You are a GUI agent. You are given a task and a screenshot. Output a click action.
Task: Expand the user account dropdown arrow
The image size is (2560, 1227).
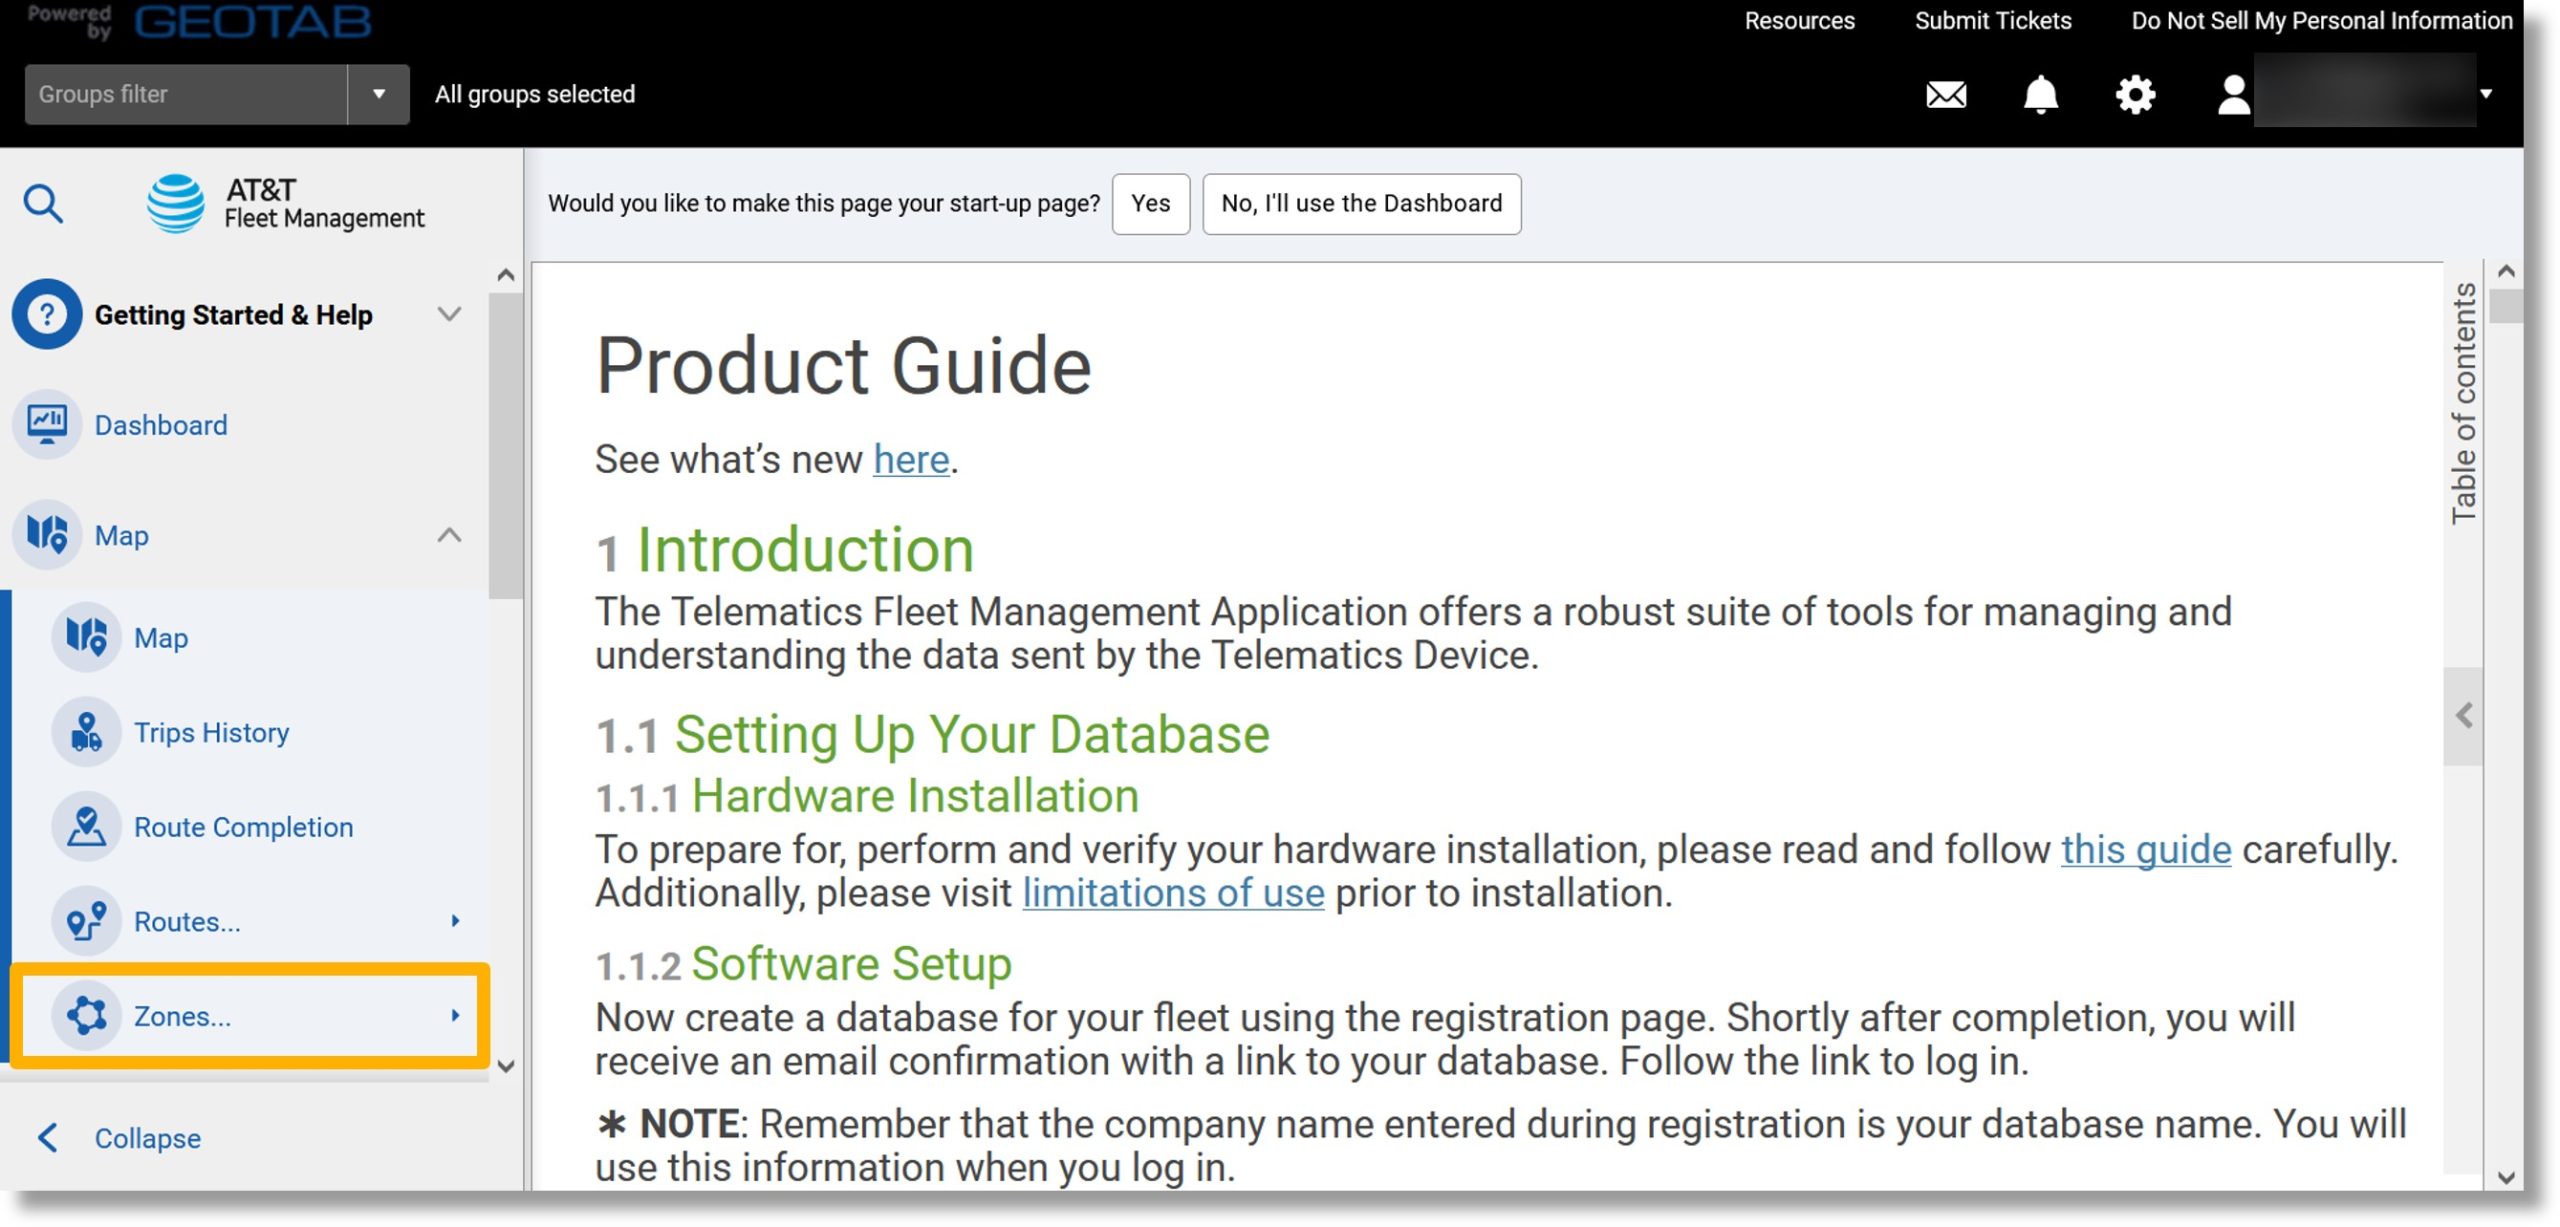coord(2486,94)
